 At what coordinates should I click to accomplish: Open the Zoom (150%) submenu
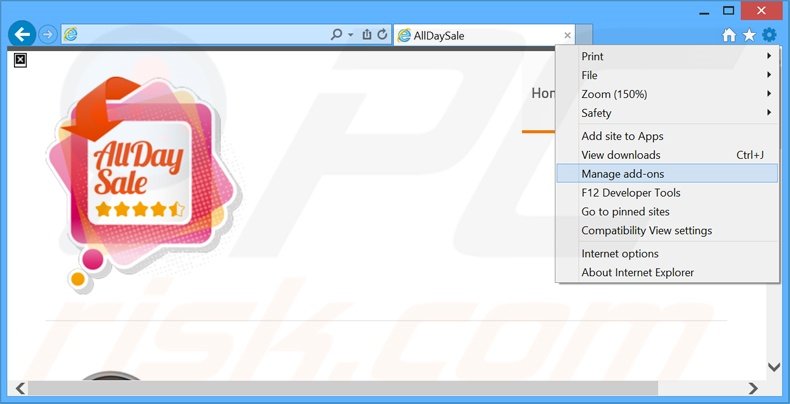(x=667, y=94)
